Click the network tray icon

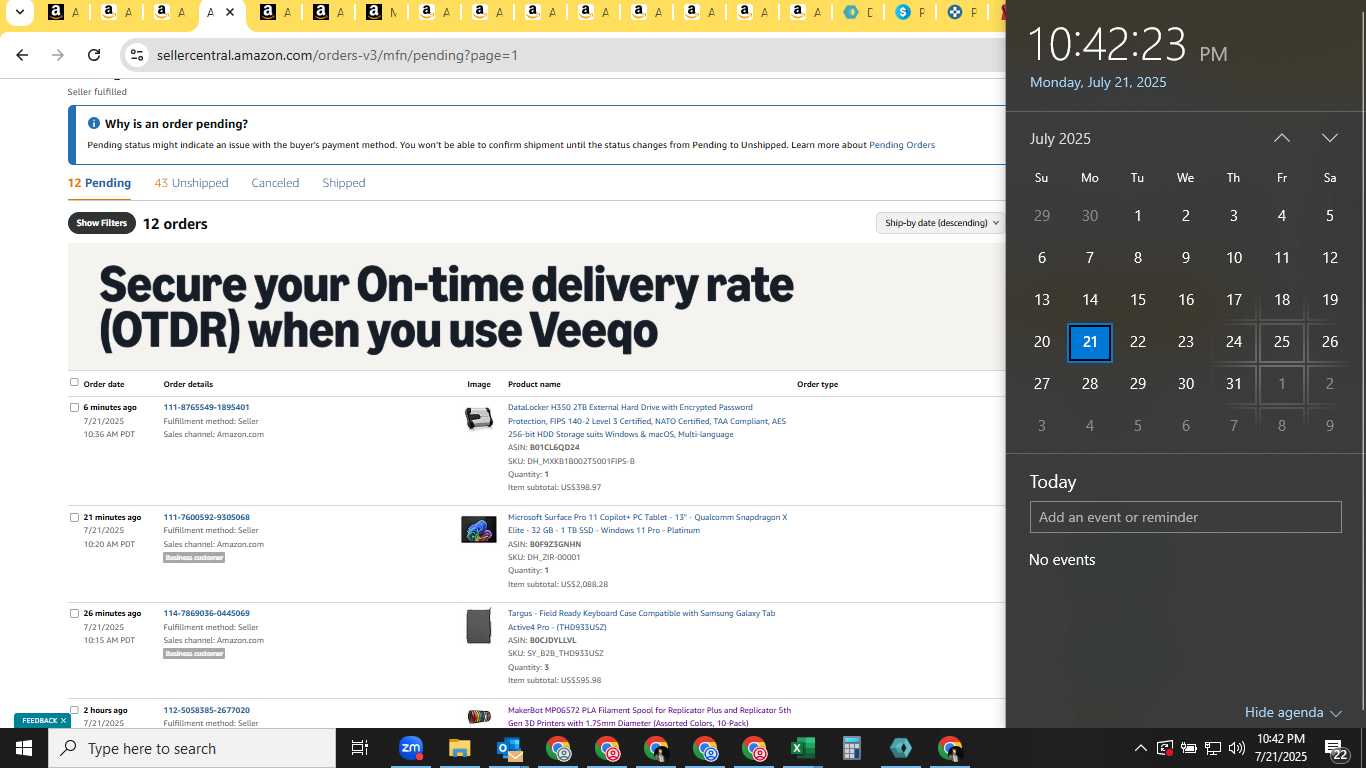point(1212,748)
